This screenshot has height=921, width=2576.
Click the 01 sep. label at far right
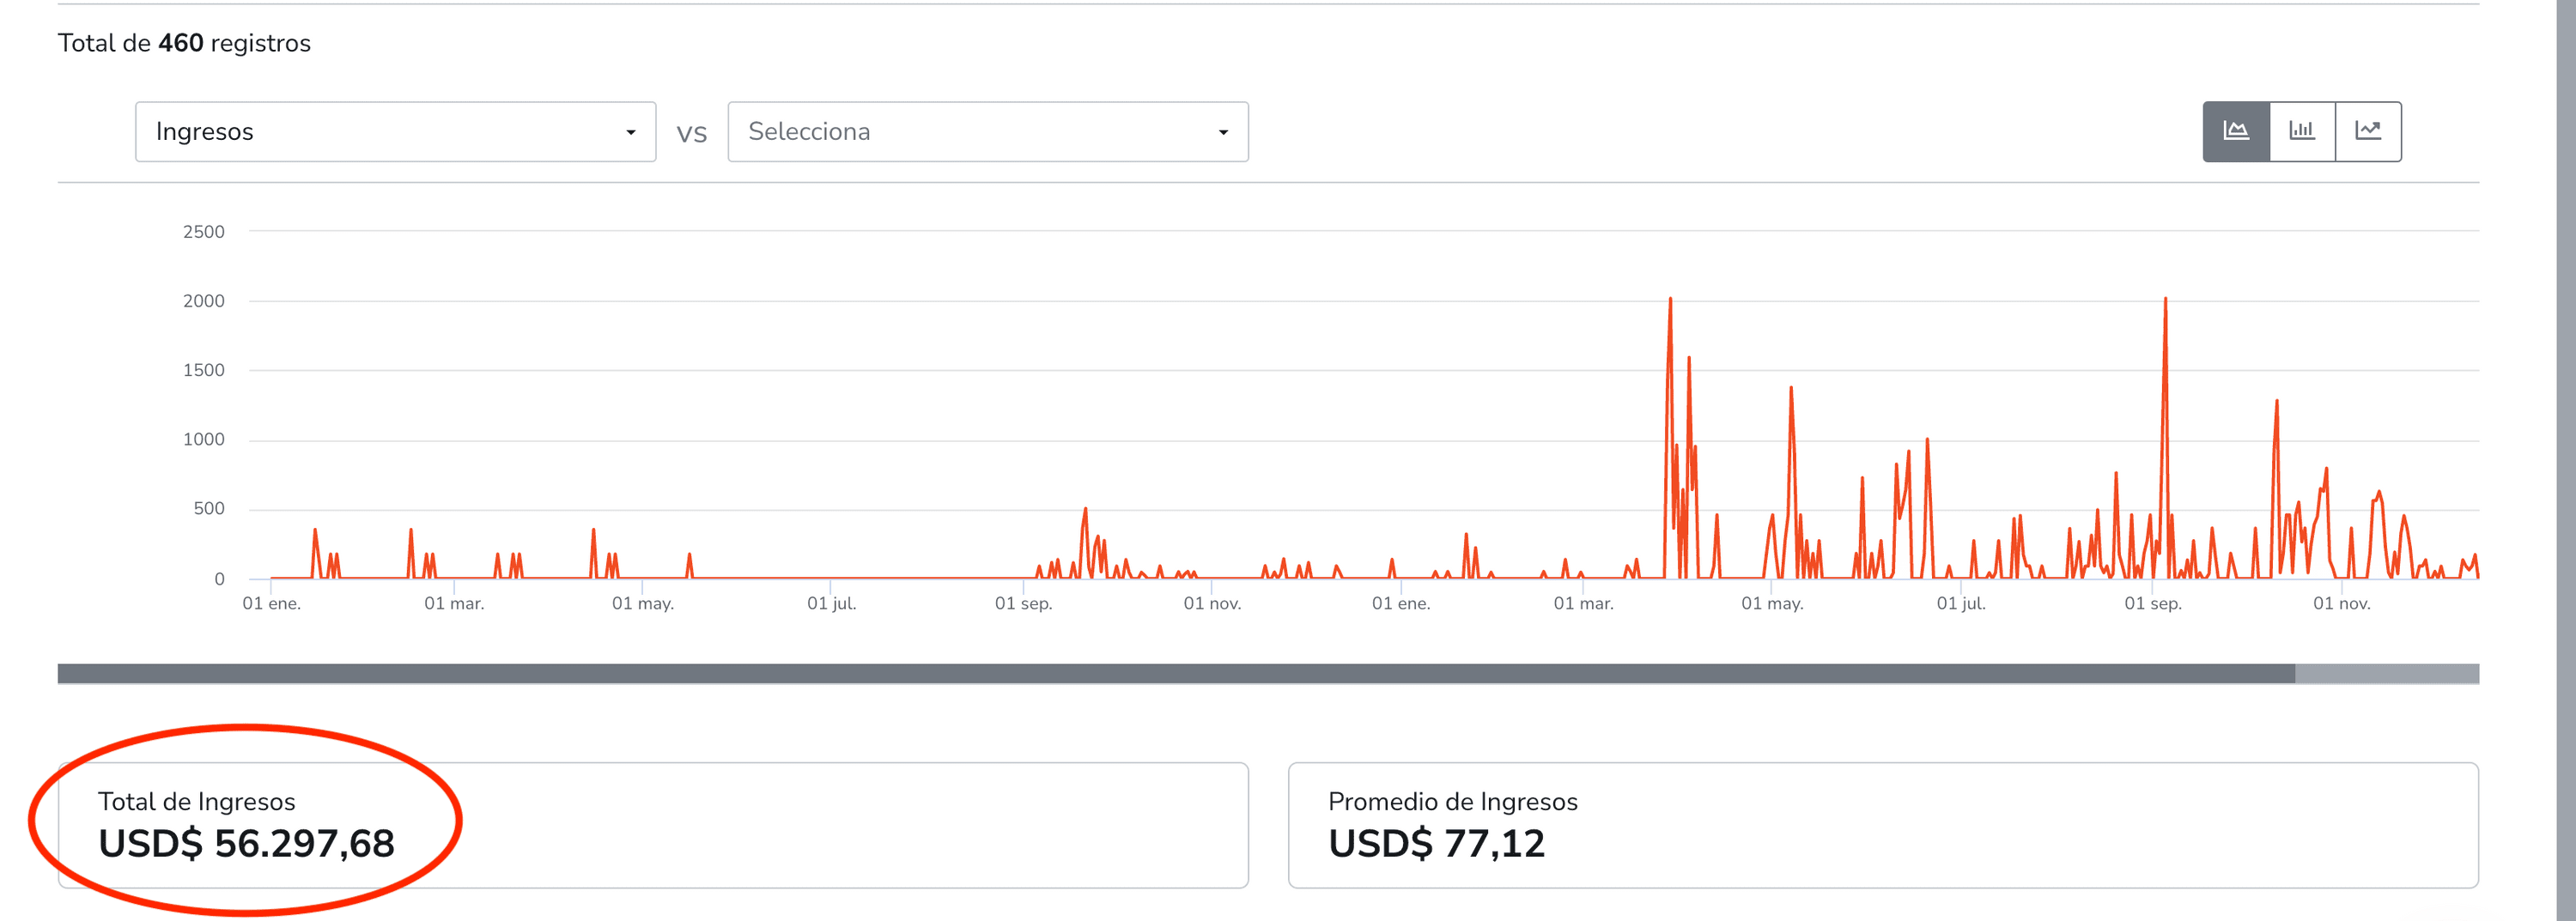pyautogui.click(x=2152, y=603)
